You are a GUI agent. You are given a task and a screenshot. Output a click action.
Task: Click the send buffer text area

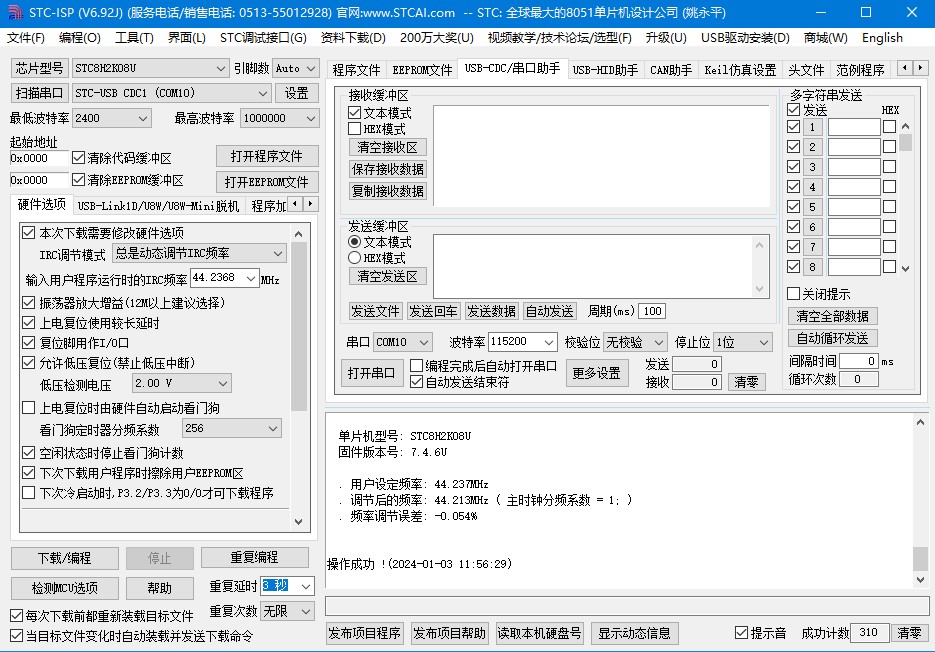601,266
